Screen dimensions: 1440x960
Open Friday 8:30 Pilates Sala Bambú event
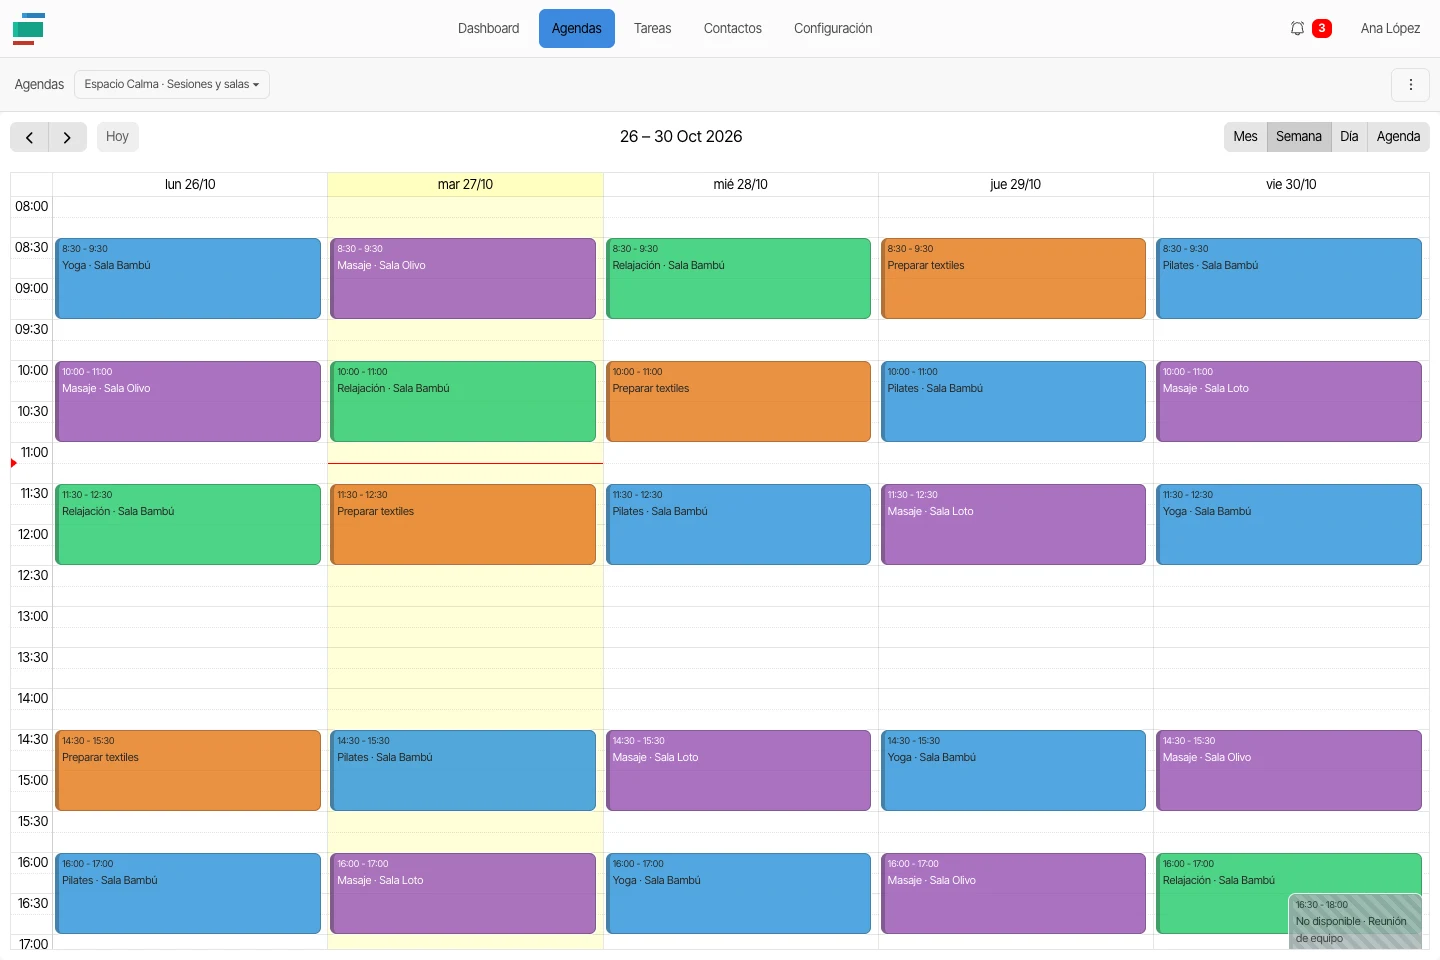click(x=1289, y=279)
